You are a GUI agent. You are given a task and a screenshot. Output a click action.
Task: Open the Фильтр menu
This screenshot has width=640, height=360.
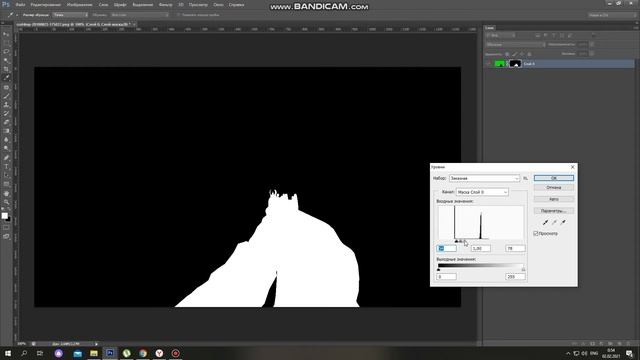165,5
